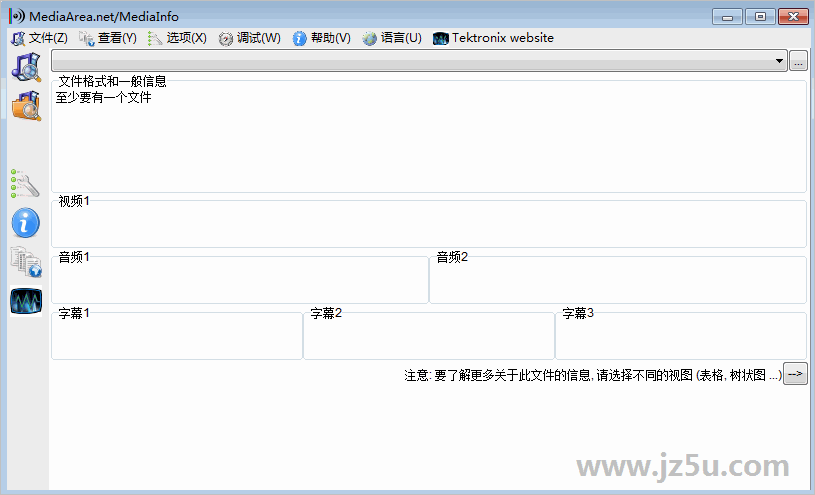
Task: Open the Tektronix website menu item
Action: pyautogui.click(x=493, y=38)
